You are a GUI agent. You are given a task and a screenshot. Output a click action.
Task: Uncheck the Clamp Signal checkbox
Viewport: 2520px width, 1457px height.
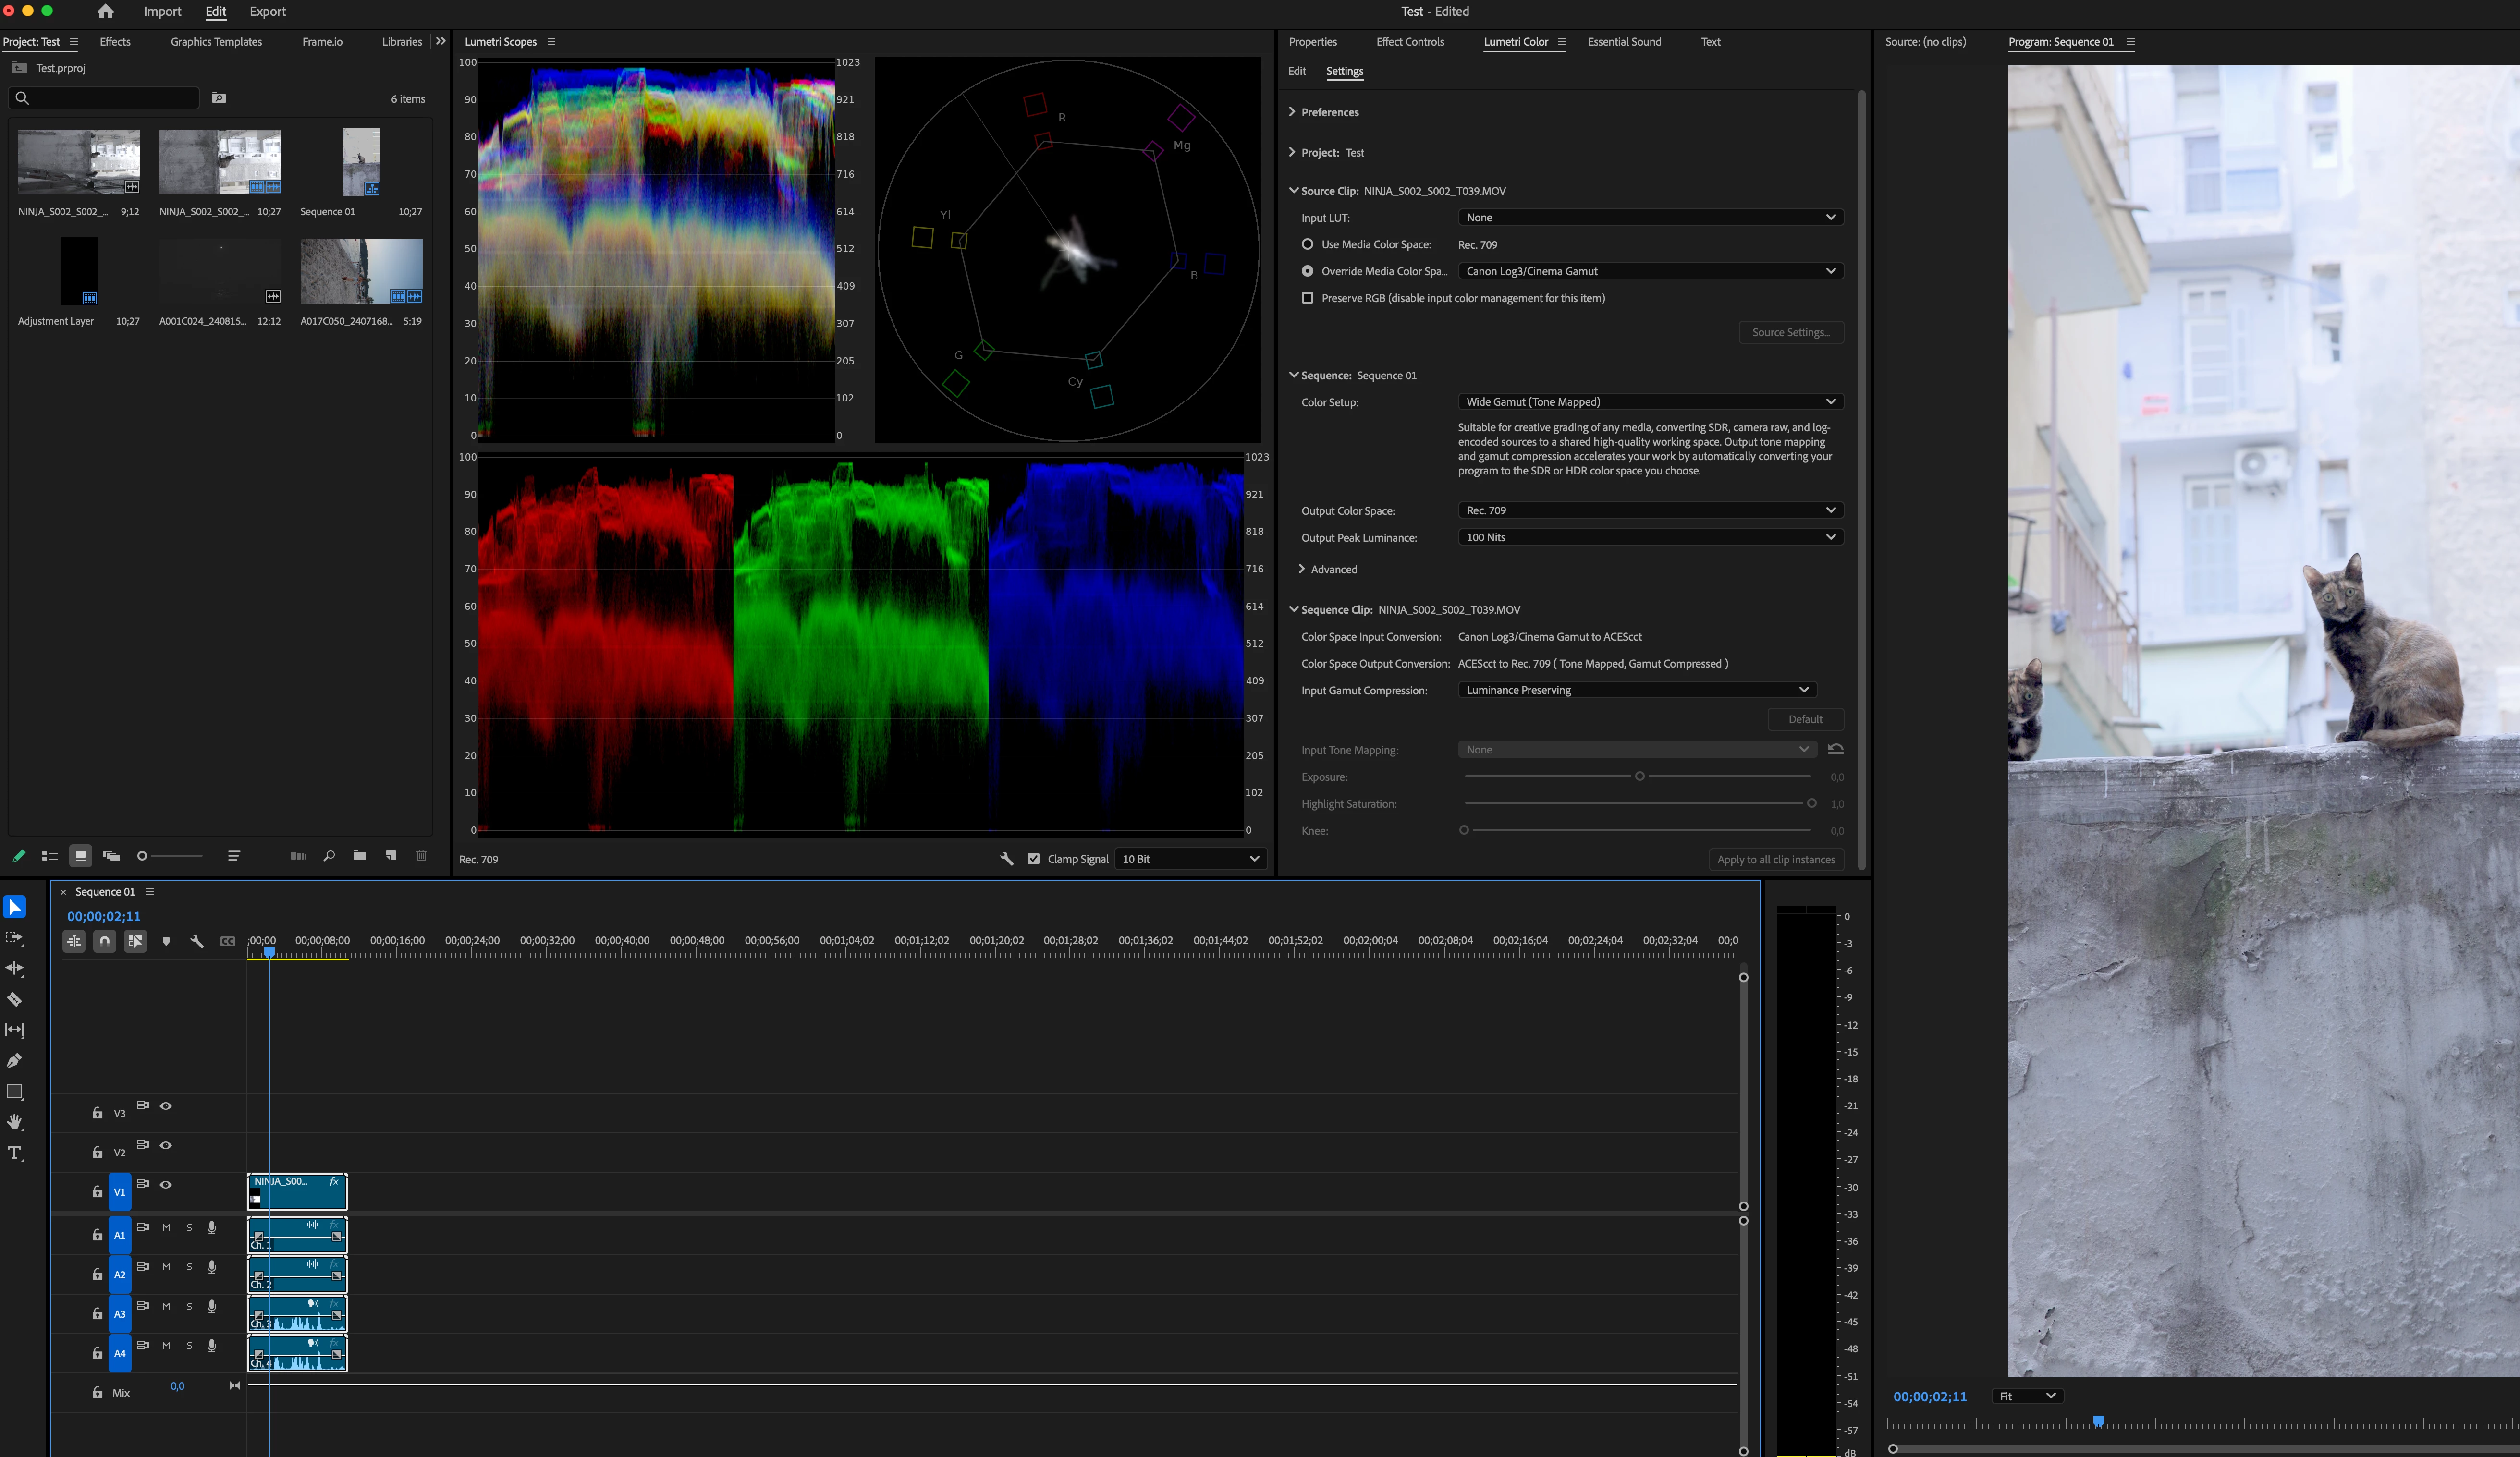pyautogui.click(x=1034, y=859)
